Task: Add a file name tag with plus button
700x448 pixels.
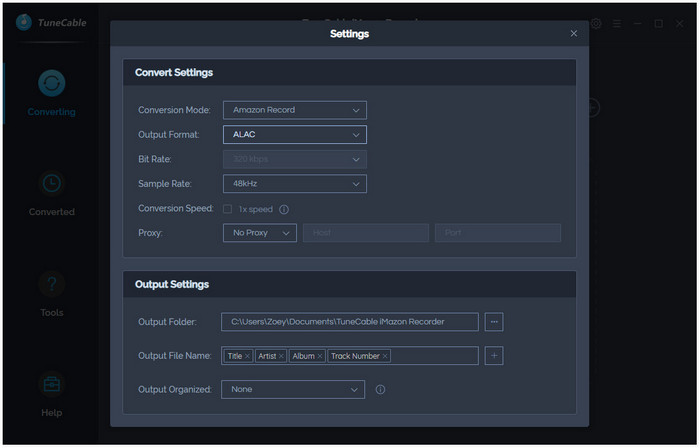Action: [494, 356]
